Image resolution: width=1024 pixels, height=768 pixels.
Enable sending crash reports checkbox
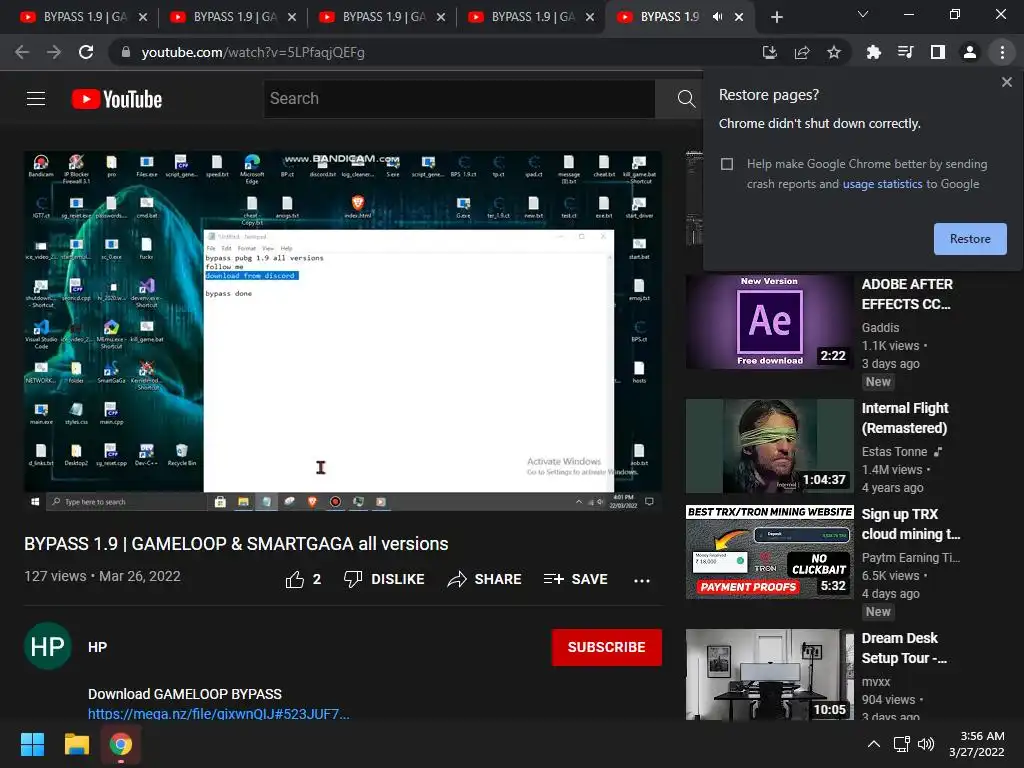point(727,164)
